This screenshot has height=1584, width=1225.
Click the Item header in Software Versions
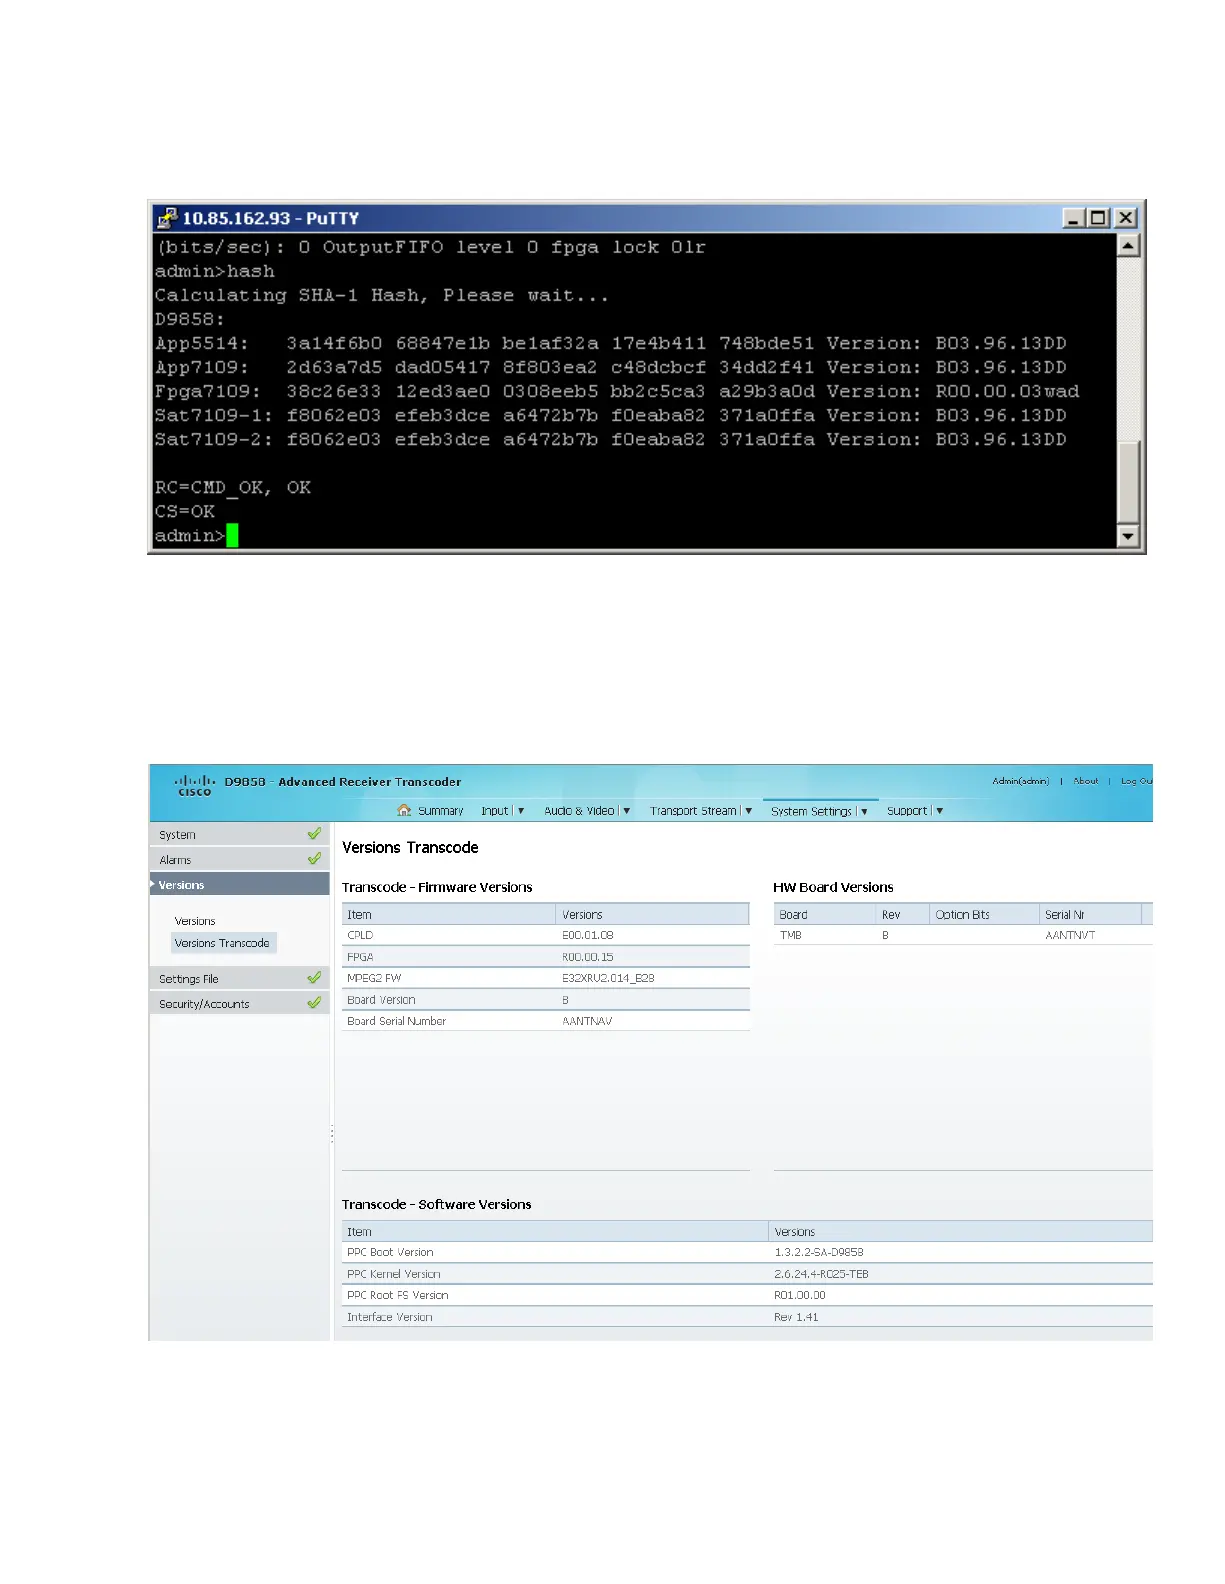[555, 1231]
